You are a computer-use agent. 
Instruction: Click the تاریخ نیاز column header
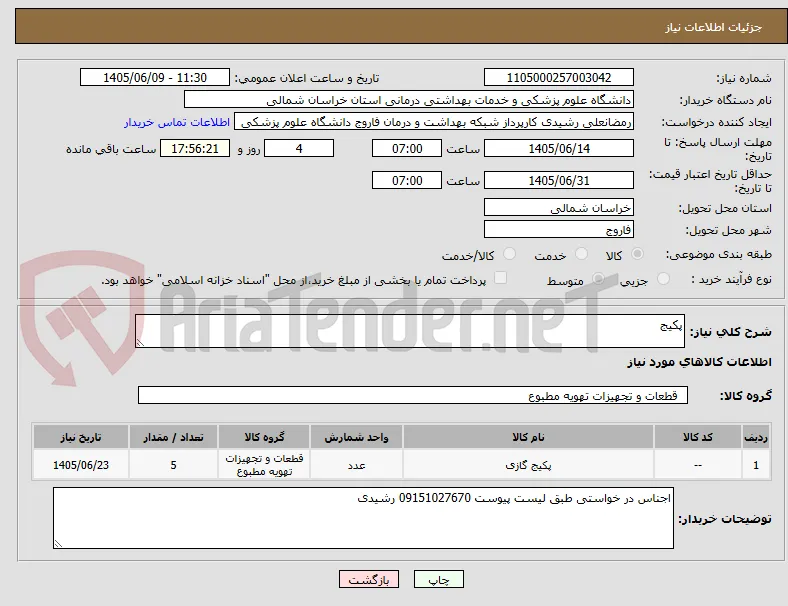(81, 437)
